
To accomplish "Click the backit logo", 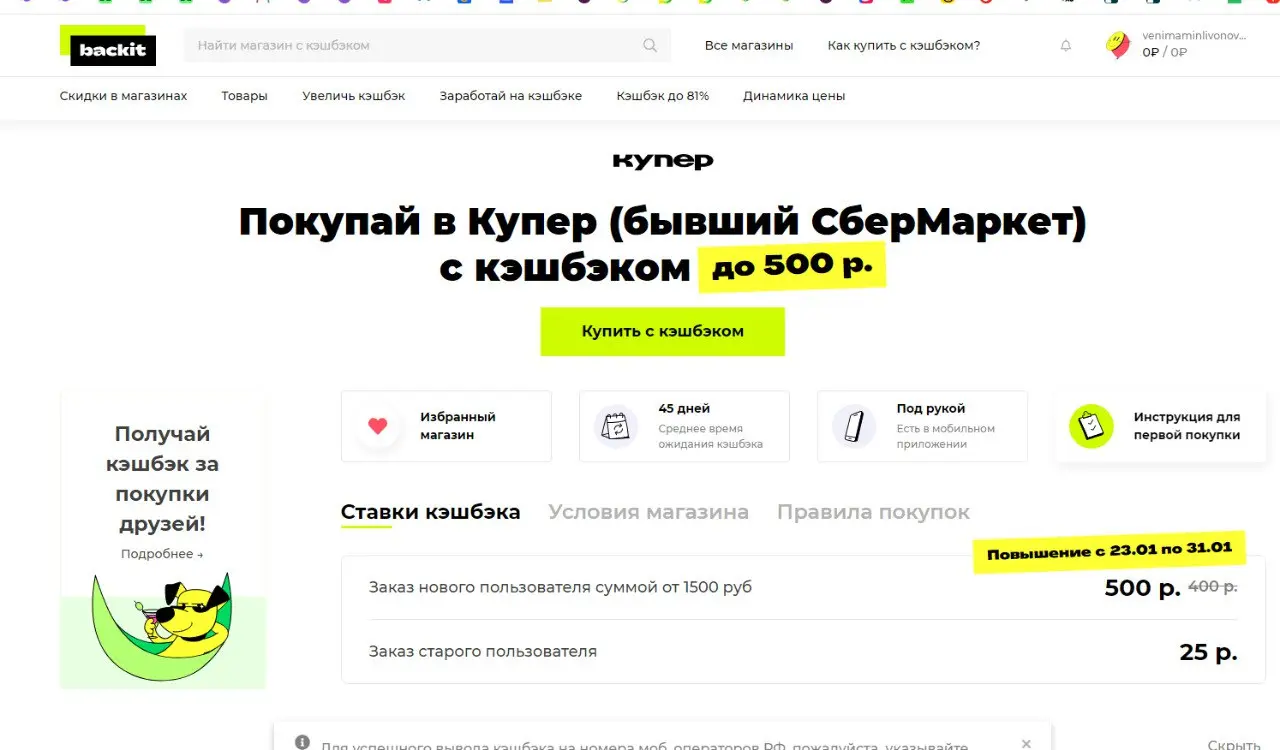I will pyautogui.click(x=108, y=46).
